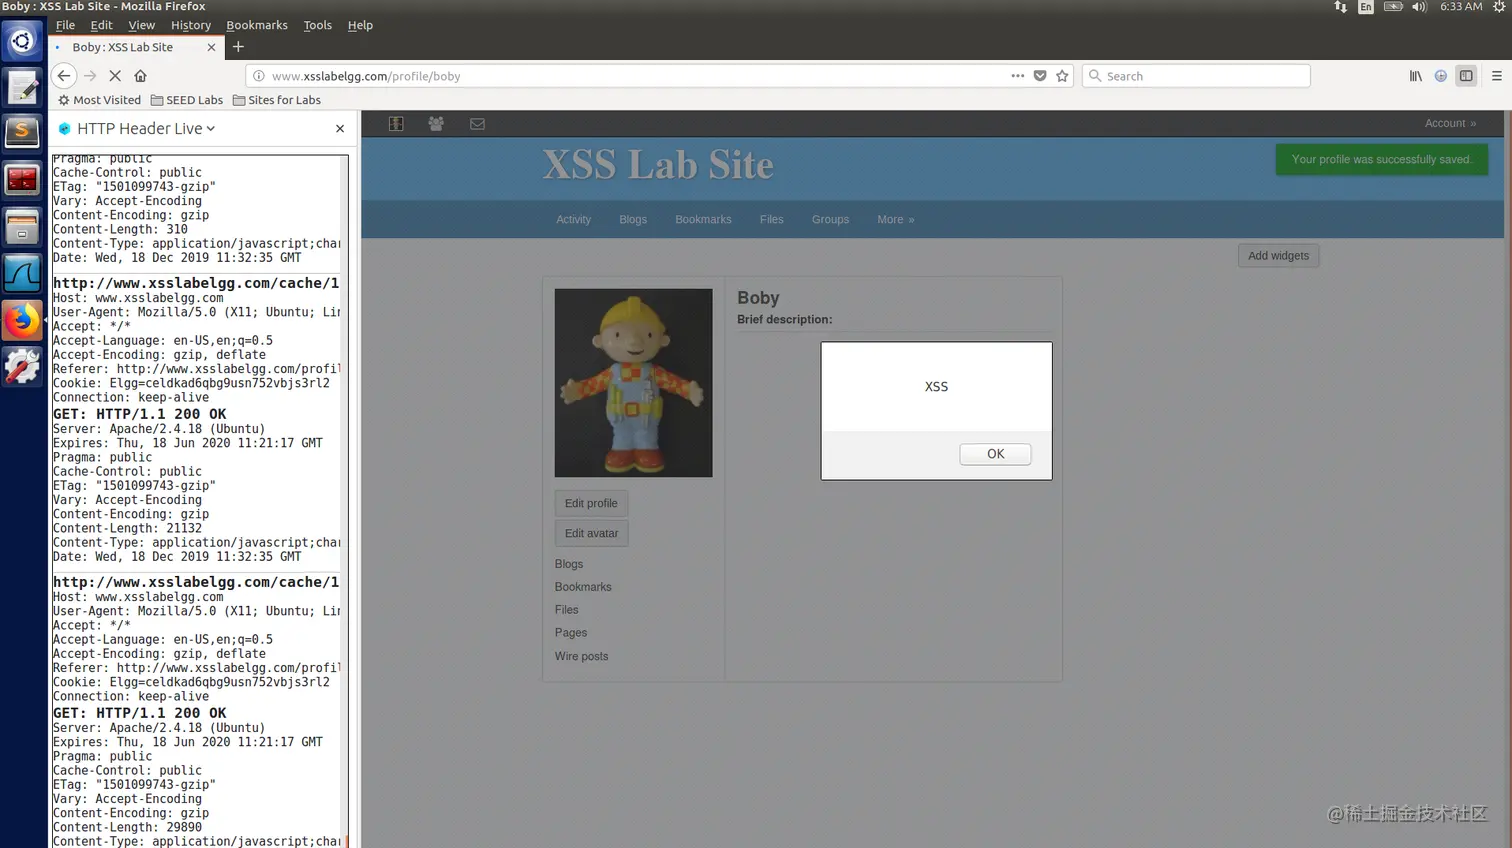
Task: Expand the HTTP Header Live sidebar dropdown
Action: tap(146, 128)
